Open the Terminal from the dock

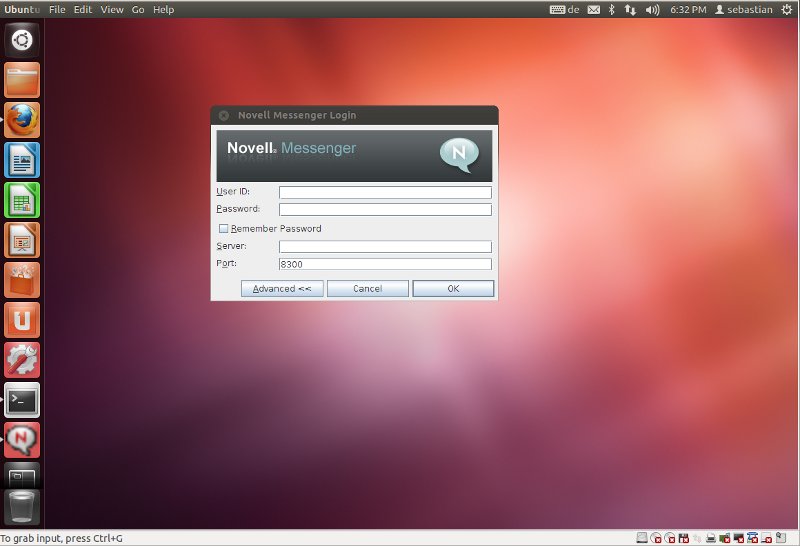[x=22, y=400]
